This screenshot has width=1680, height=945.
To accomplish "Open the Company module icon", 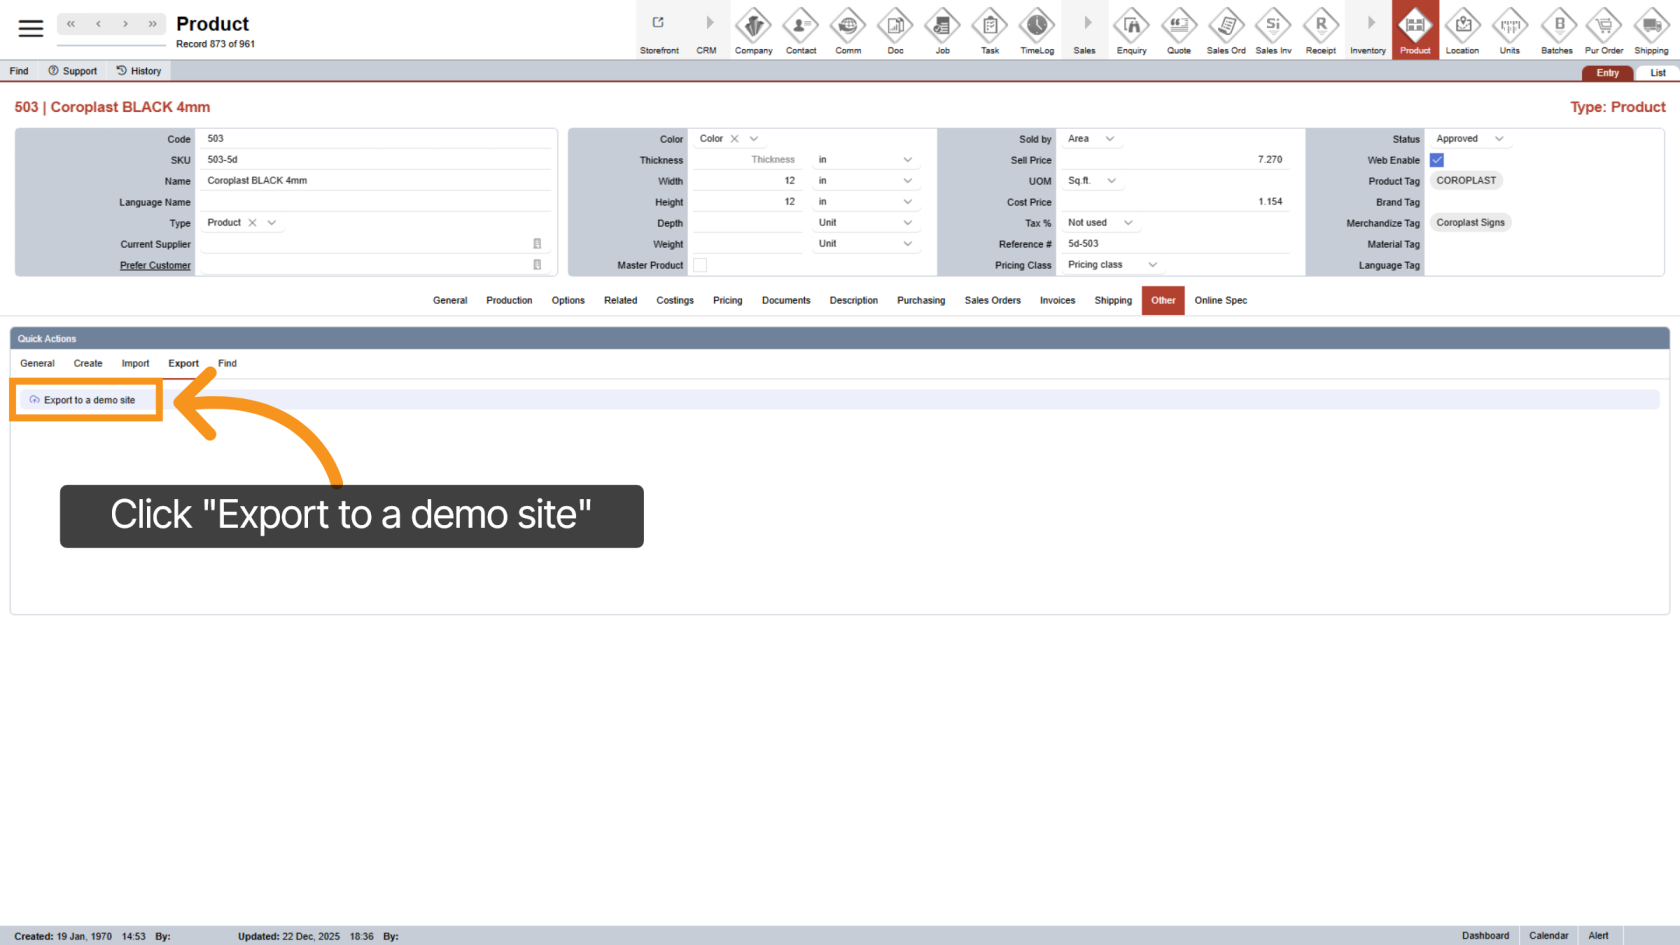I will 753,30.
